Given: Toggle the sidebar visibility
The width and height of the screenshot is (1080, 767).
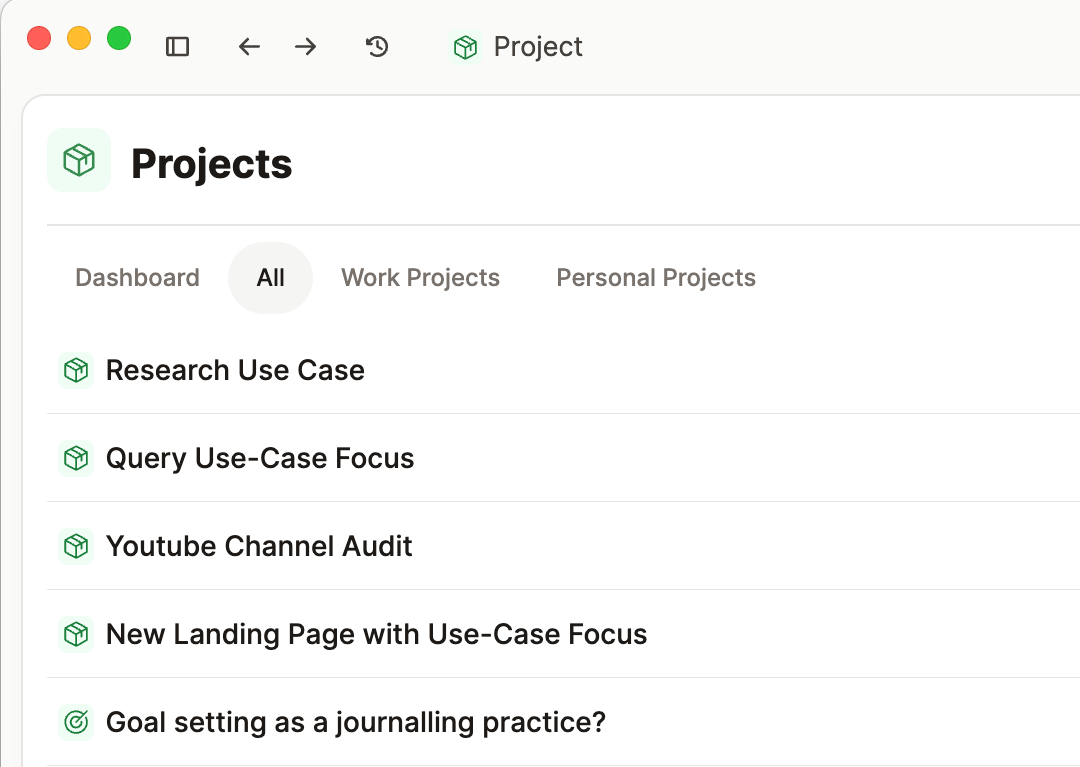Looking at the screenshot, I should pos(177,46).
